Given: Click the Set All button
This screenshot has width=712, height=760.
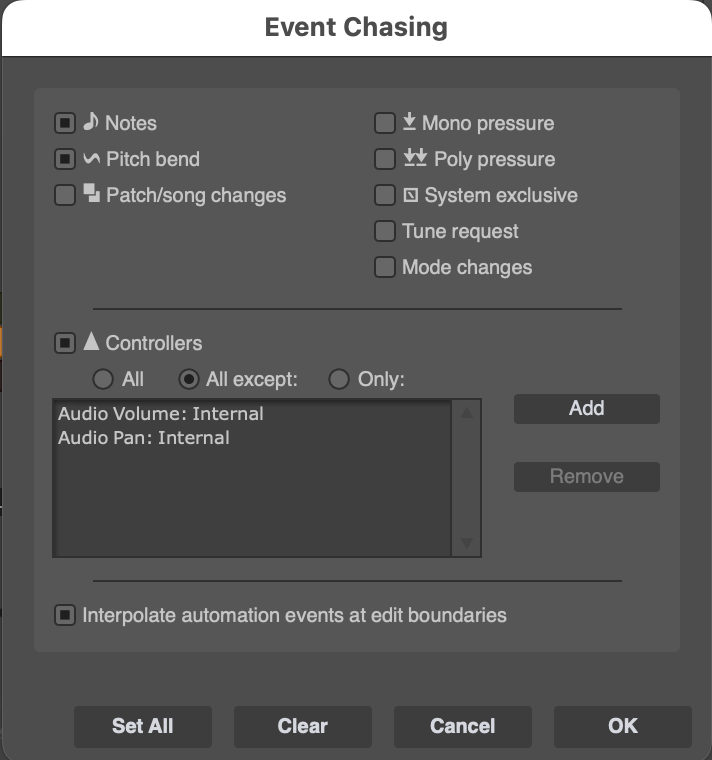Looking at the screenshot, I should click(x=142, y=726).
